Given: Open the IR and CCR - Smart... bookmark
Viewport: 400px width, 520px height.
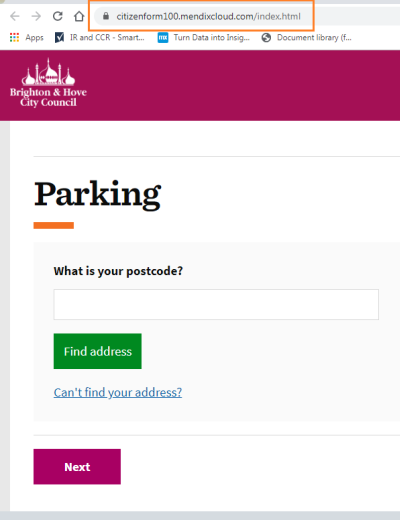Looking at the screenshot, I should point(107,38).
